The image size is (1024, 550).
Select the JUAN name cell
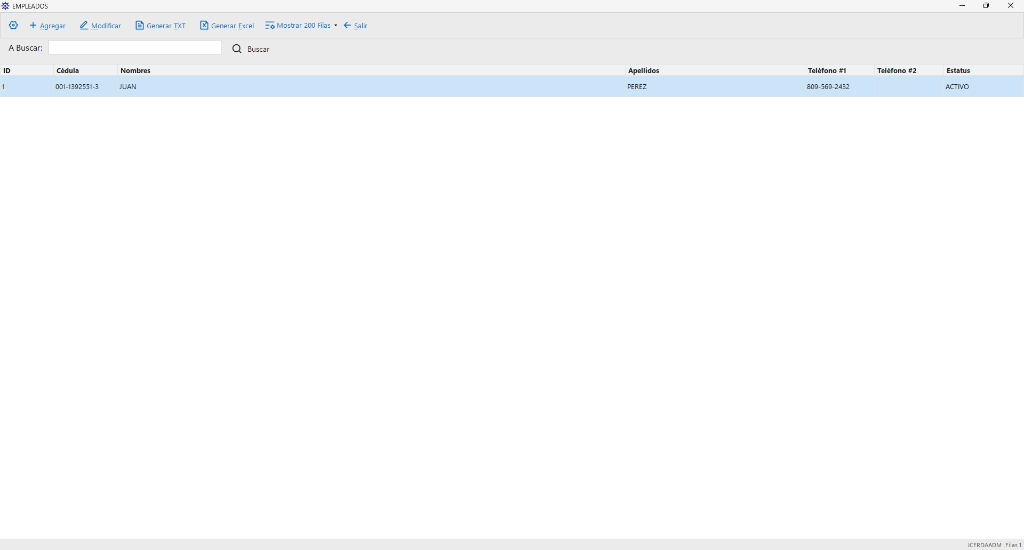371,86
